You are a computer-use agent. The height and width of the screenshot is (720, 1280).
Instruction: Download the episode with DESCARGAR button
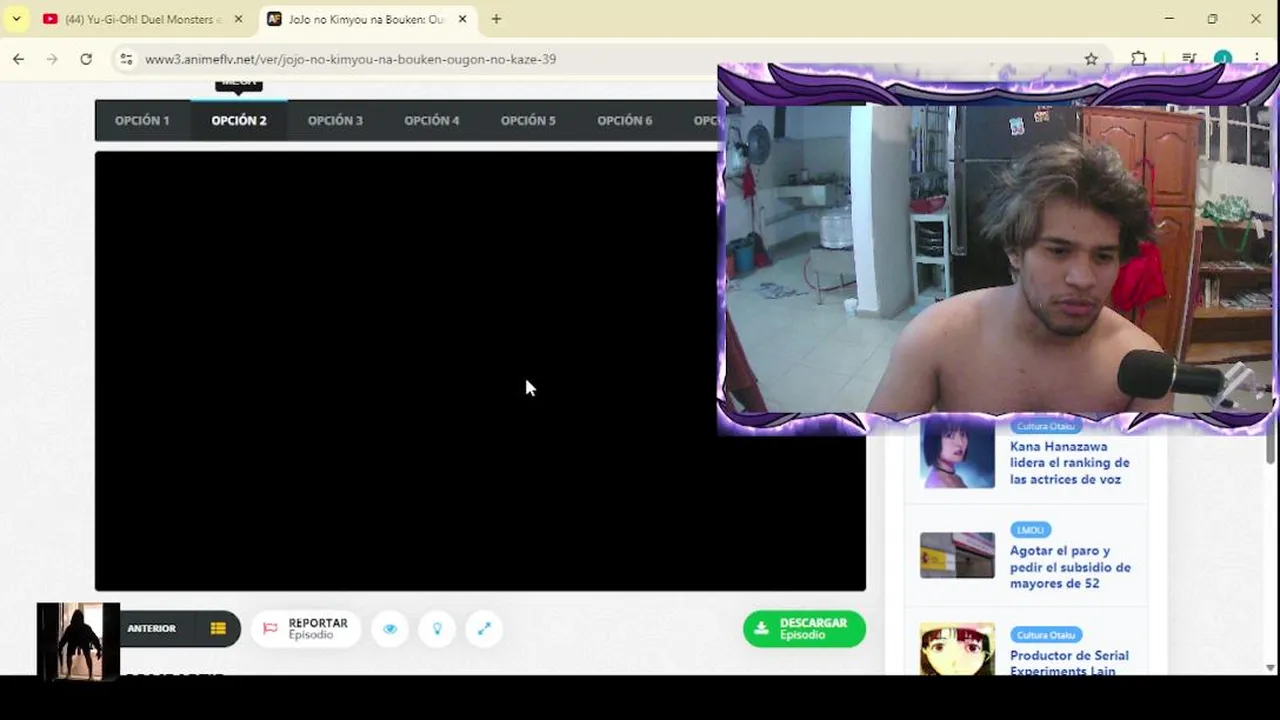pos(804,629)
